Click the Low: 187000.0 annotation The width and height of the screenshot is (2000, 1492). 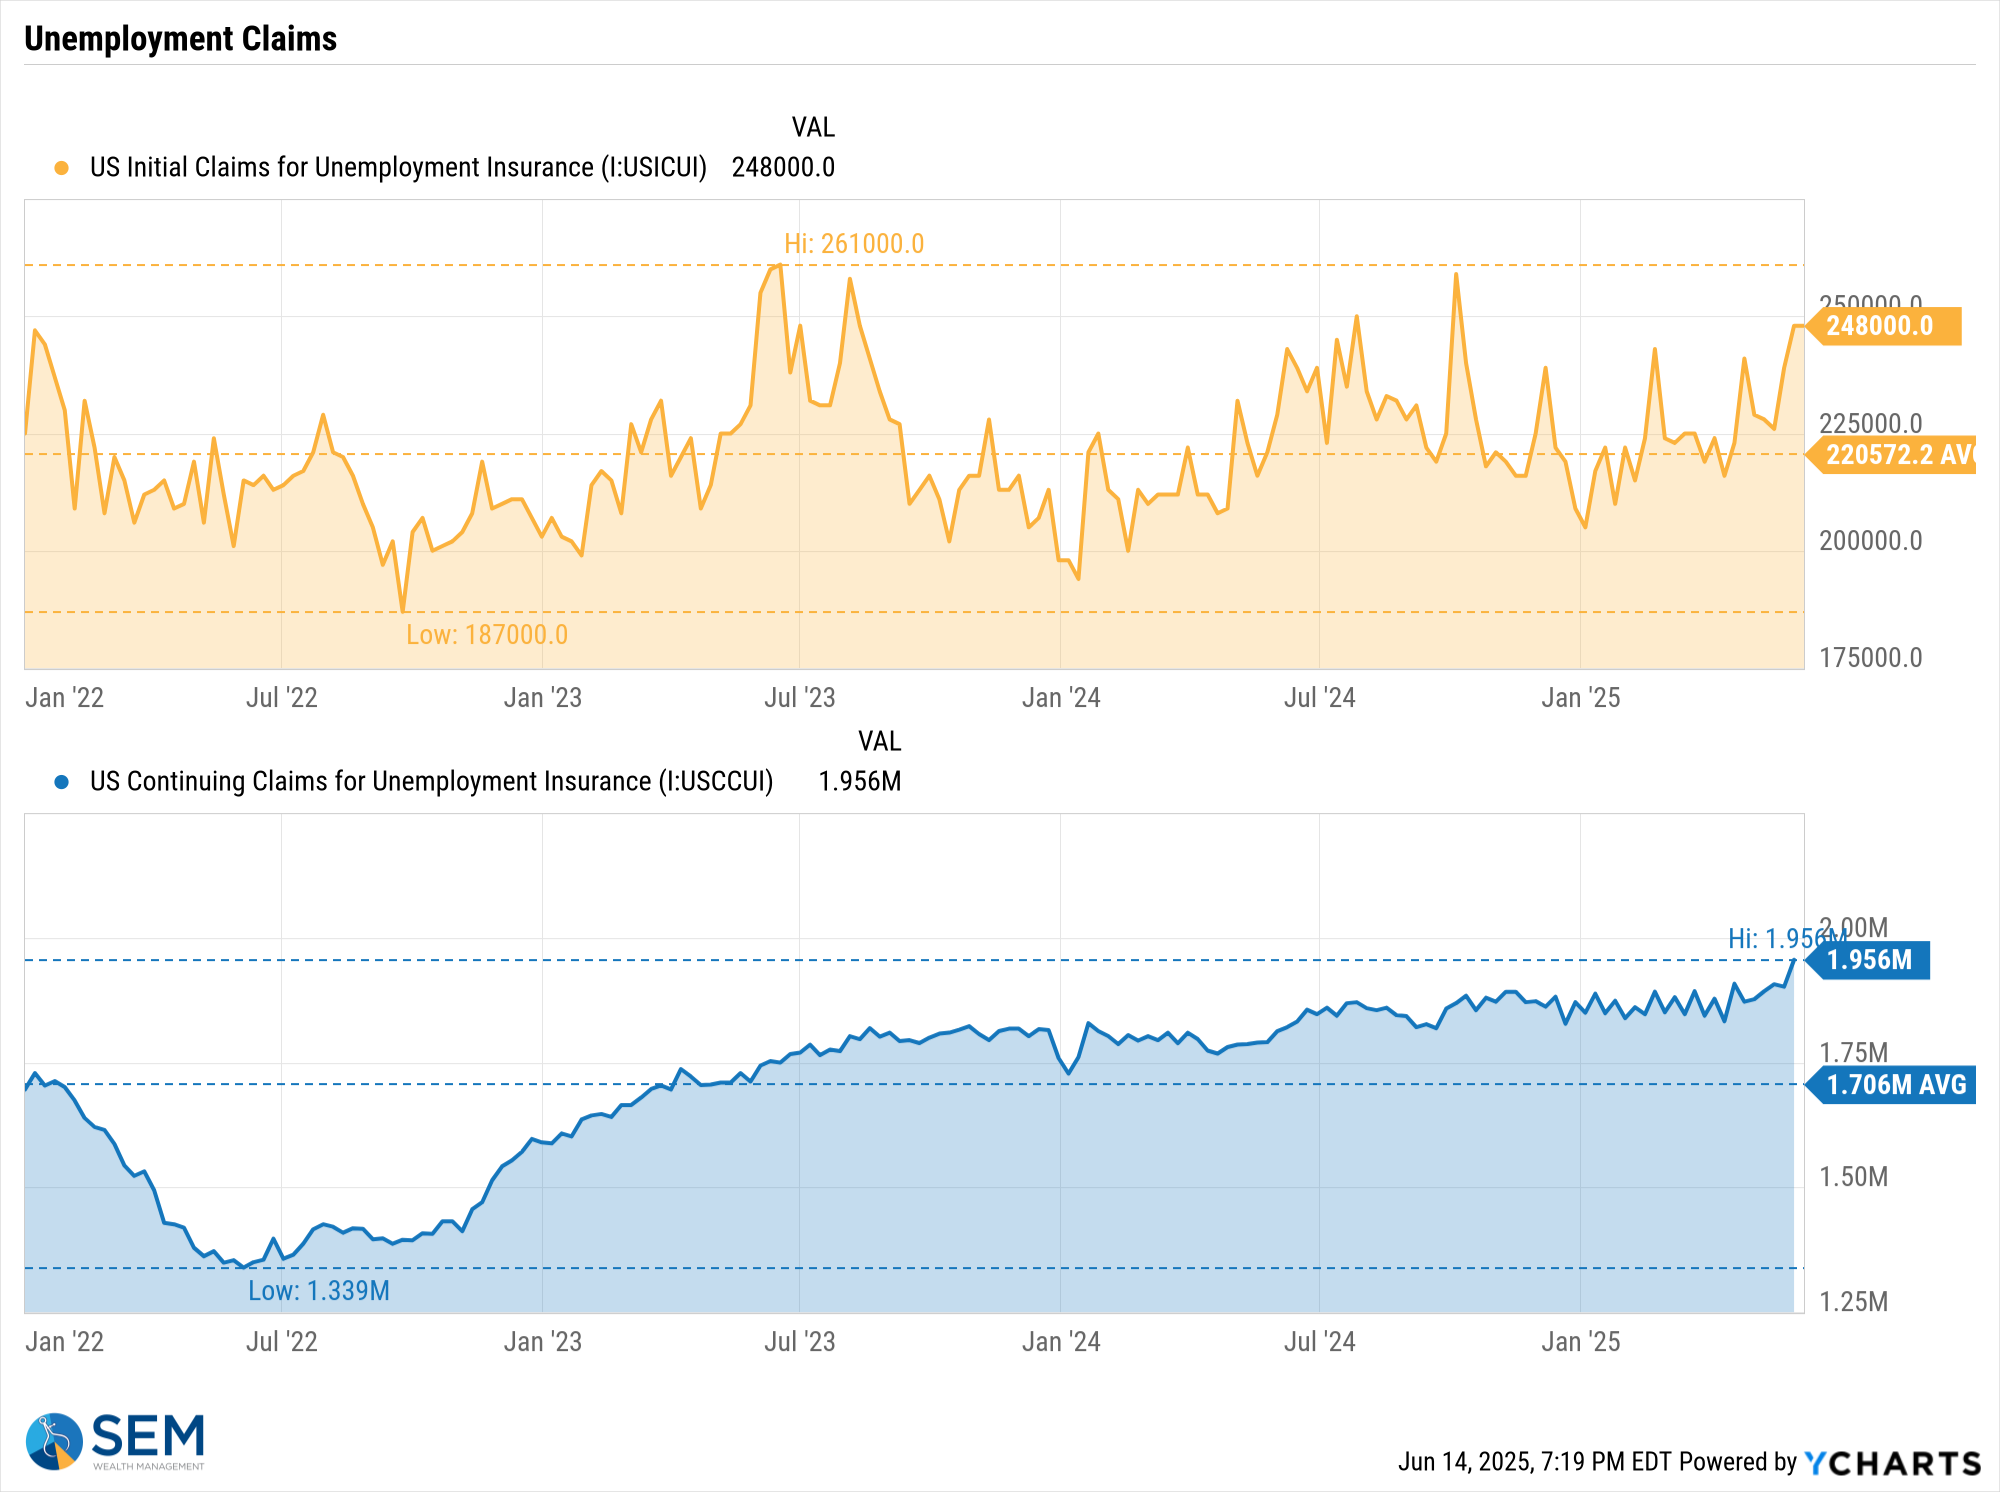[x=487, y=635]
